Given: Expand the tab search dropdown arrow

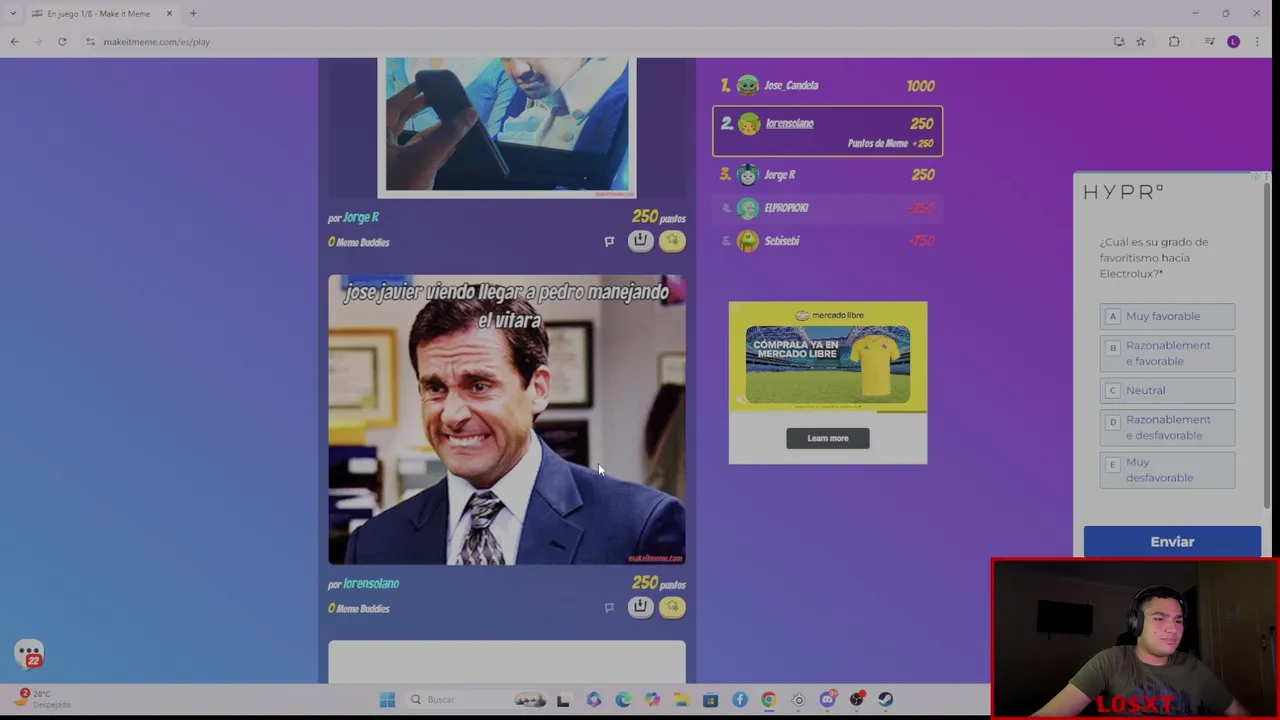Looking at the screenshot, I should [x=12, y=13].
